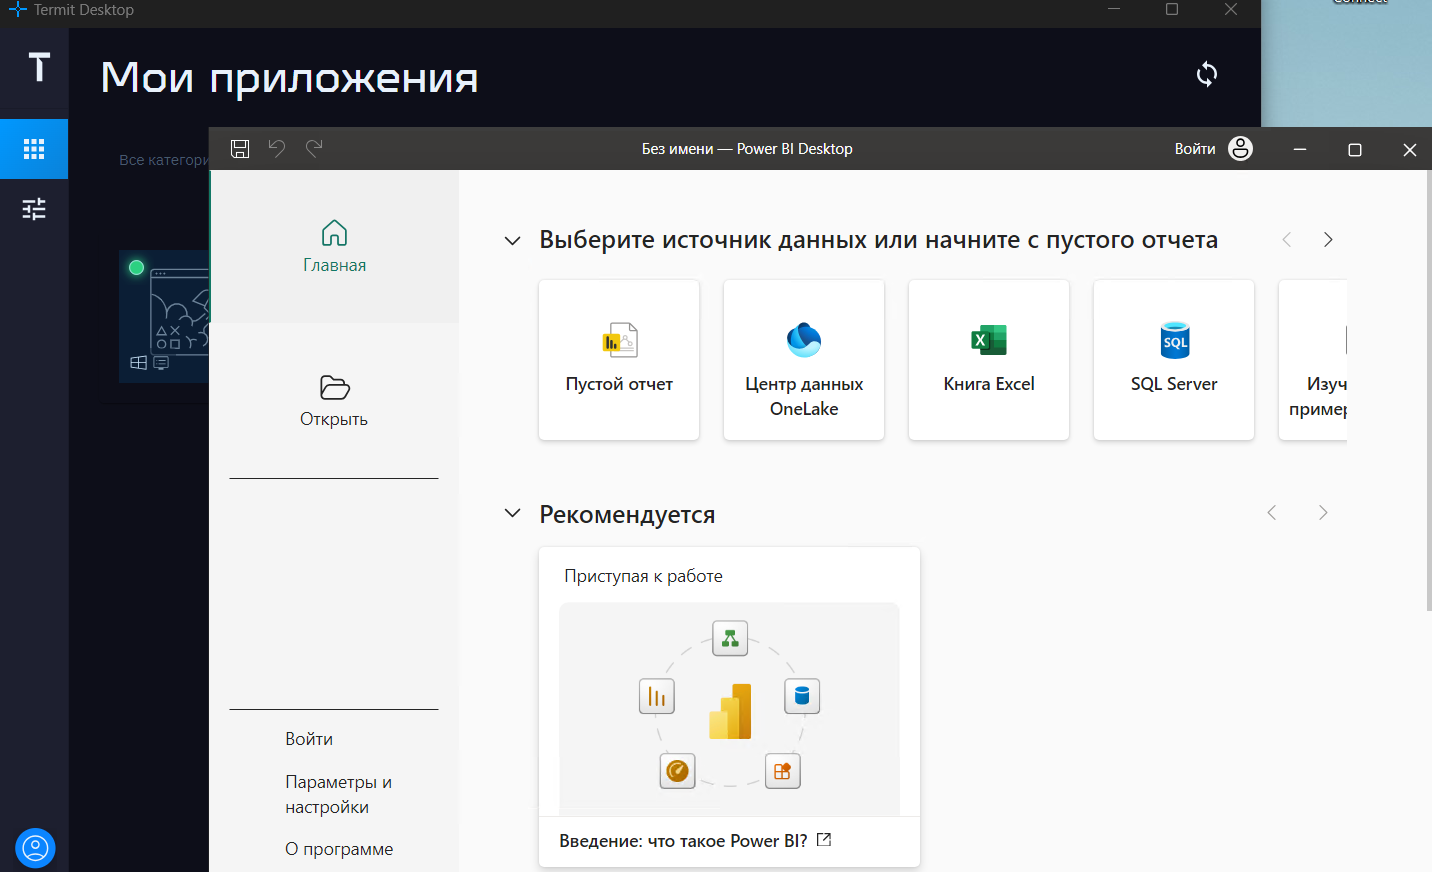Collapse the Рекомендуется section chevron

click(512, 513)
